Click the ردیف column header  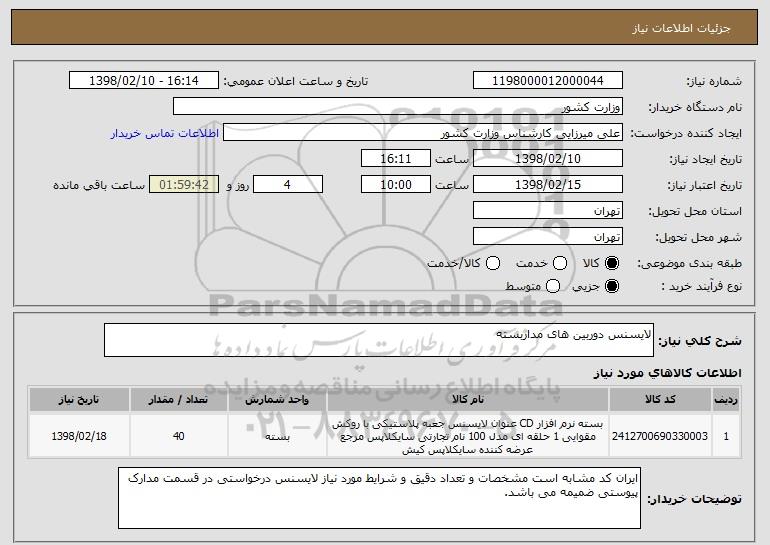click(x=726, y=400)
